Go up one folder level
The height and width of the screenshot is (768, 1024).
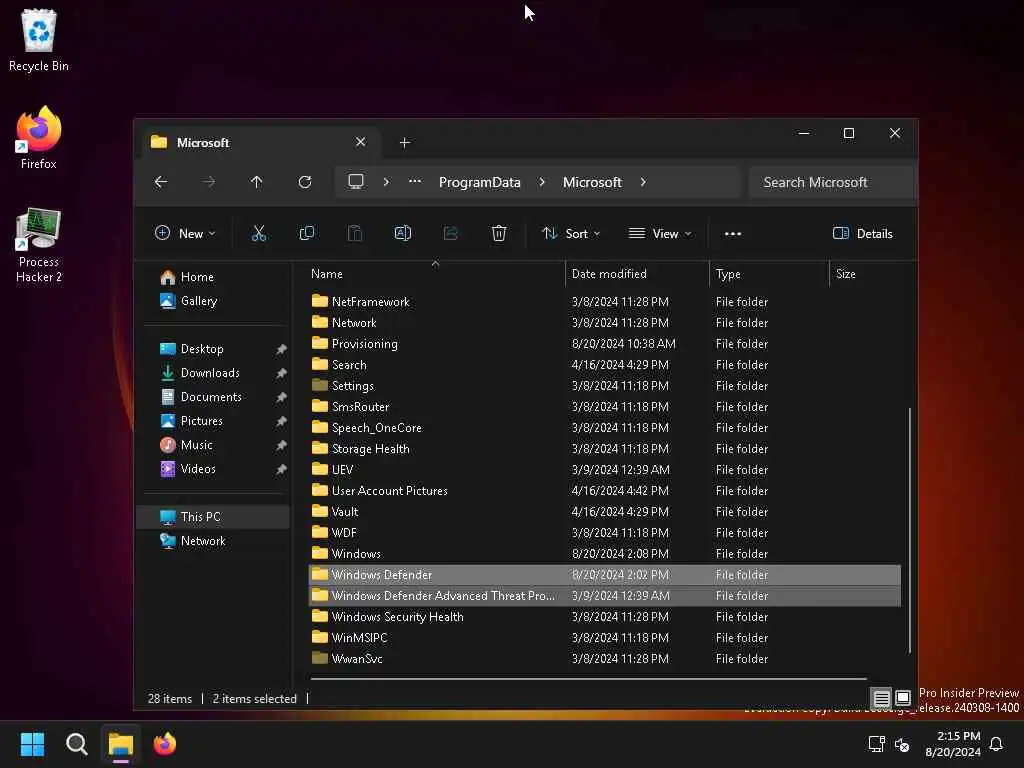click(x=257, y=182)
